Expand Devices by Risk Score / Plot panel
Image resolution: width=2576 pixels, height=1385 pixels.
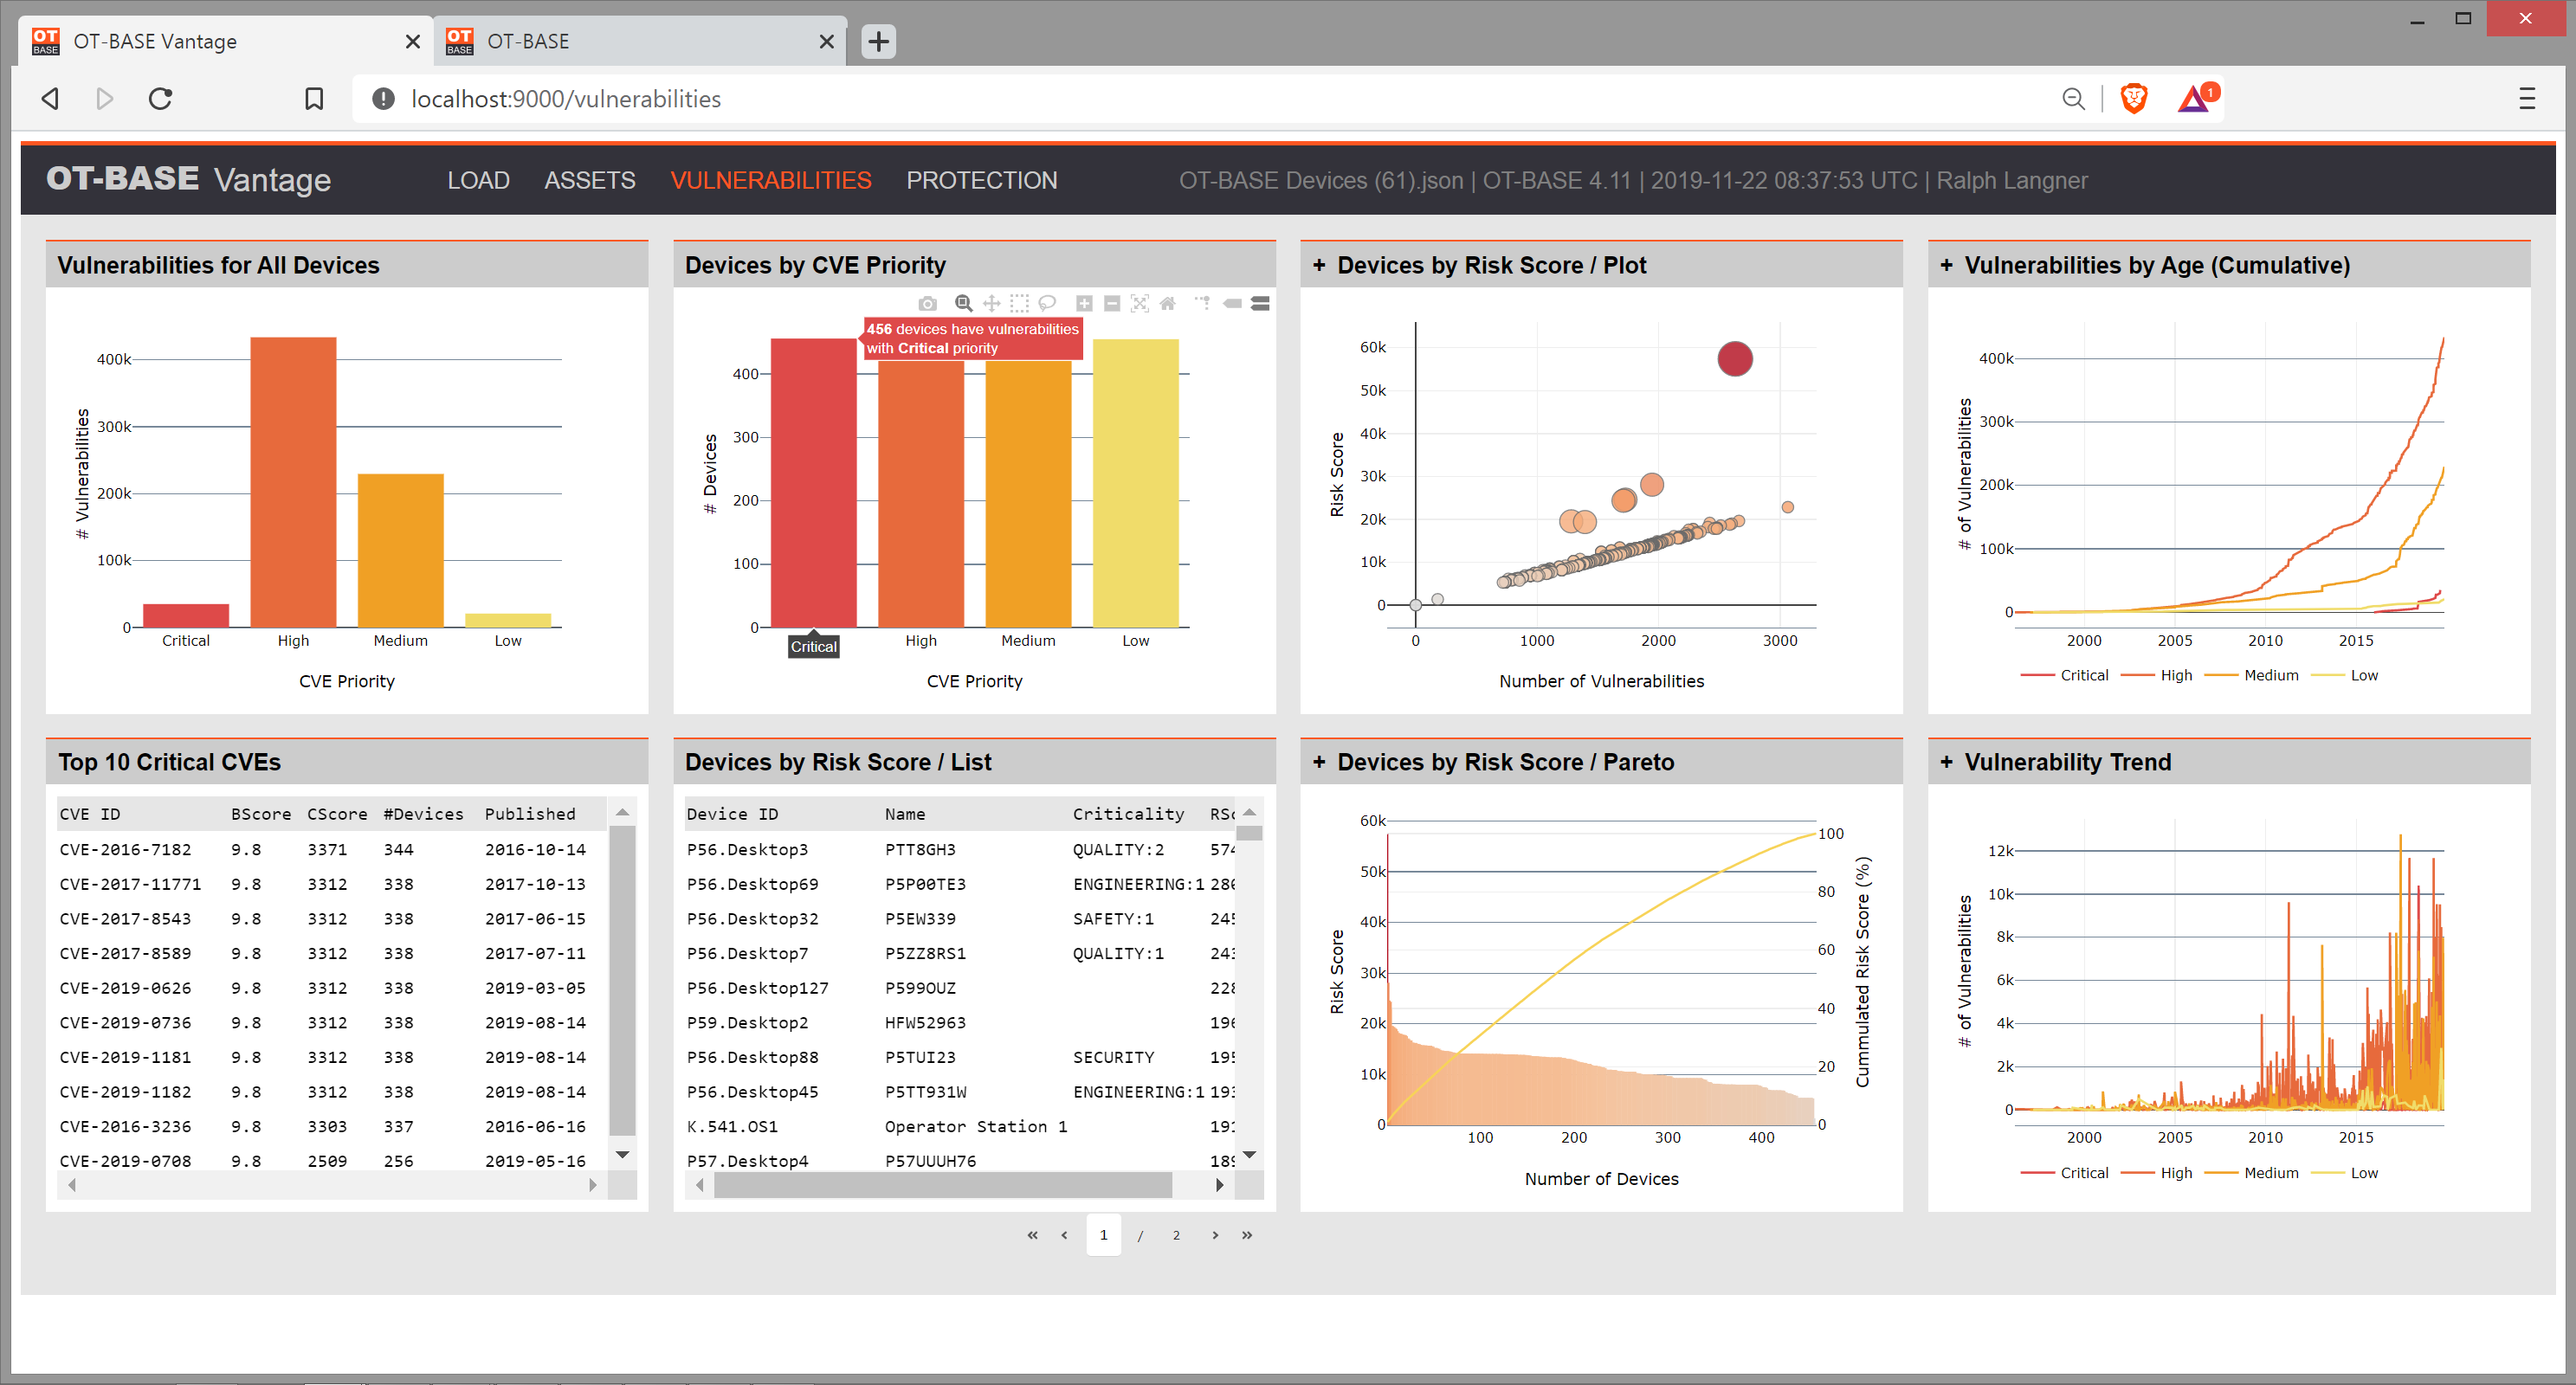[x=1319, y=265]
